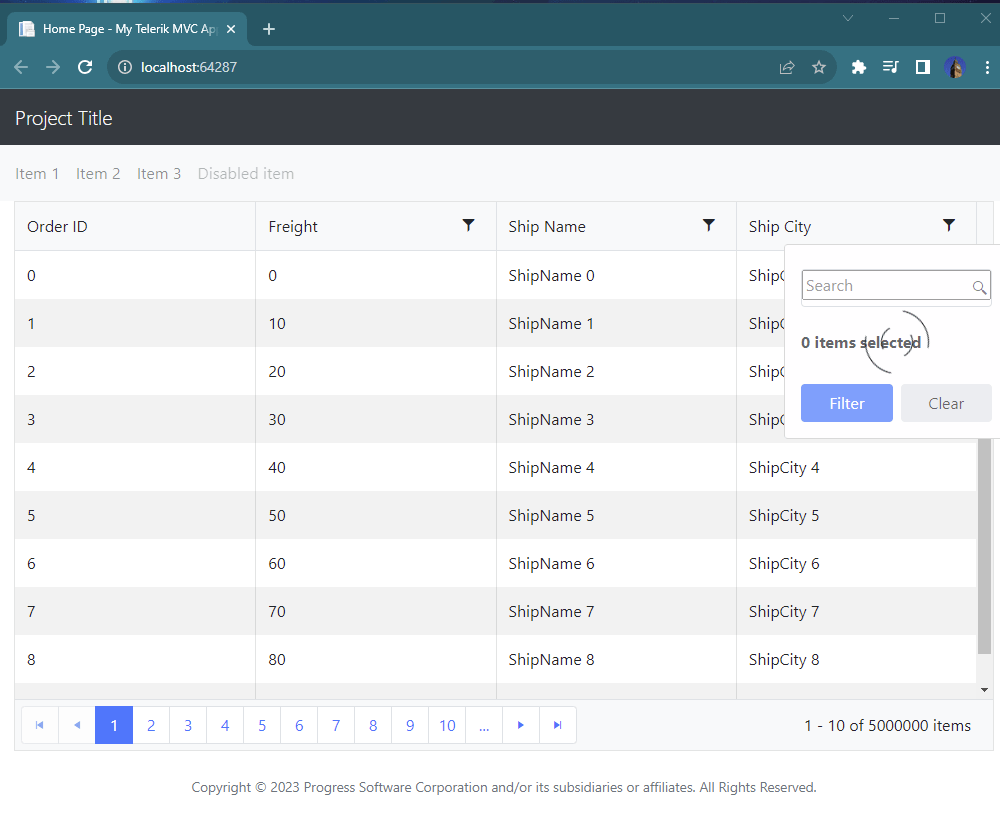Go to page 4 in the pager
1000x823 pixels.
pyautogui.click(x=225, y=725)
